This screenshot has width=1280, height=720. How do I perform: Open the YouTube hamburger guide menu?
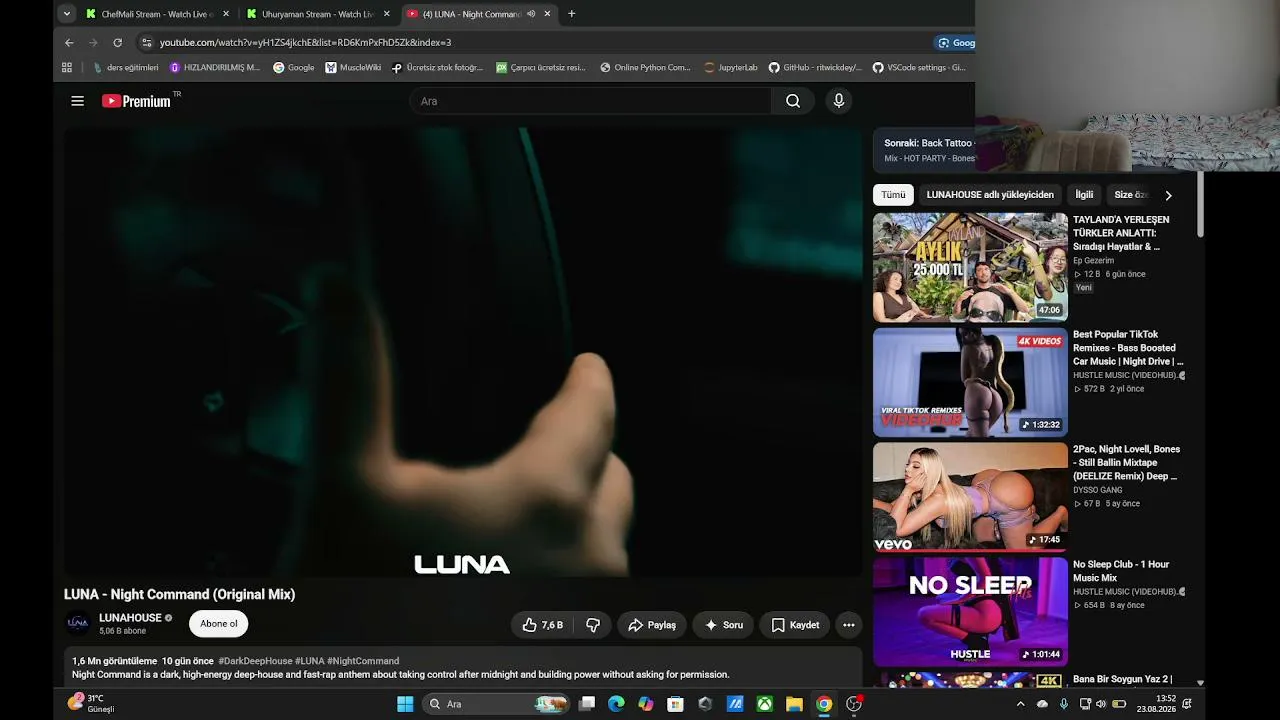pyautogui.click(x=77, y=101)
